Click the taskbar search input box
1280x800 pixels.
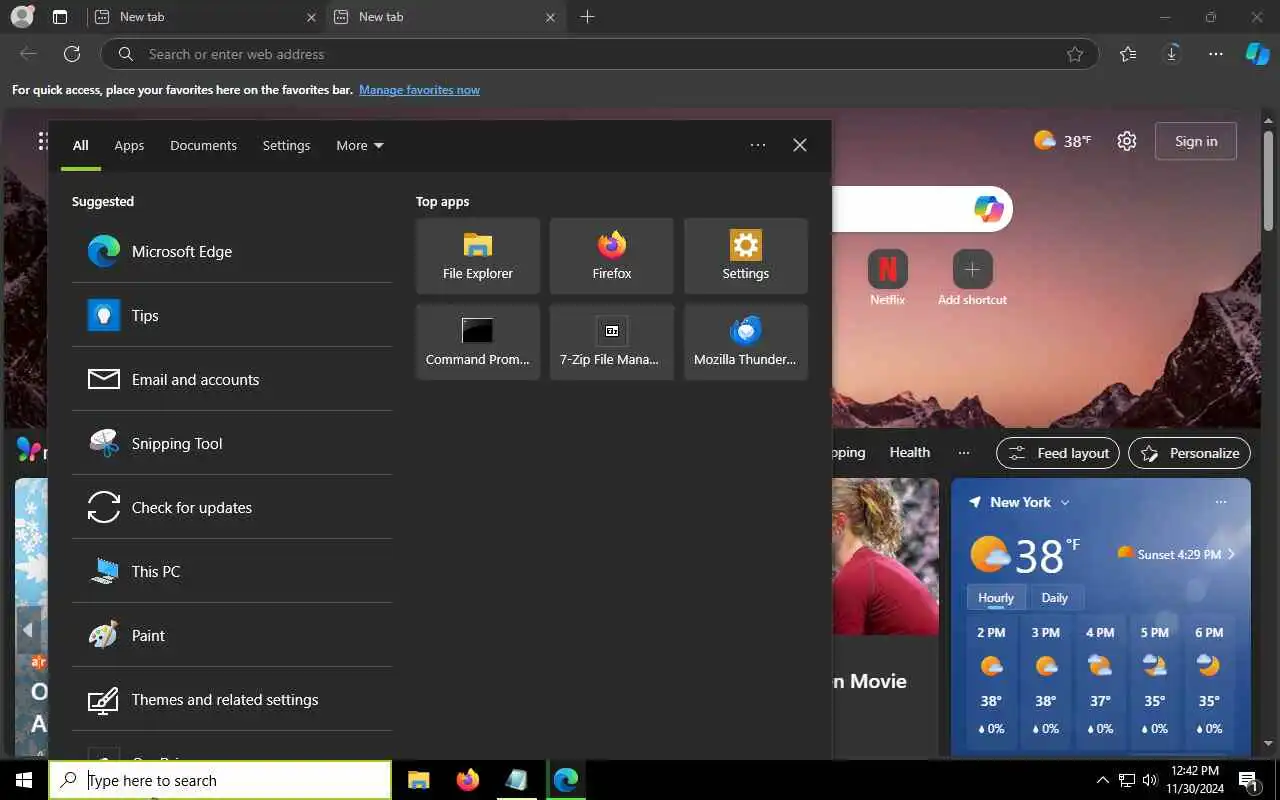click(x=220, y=780)
